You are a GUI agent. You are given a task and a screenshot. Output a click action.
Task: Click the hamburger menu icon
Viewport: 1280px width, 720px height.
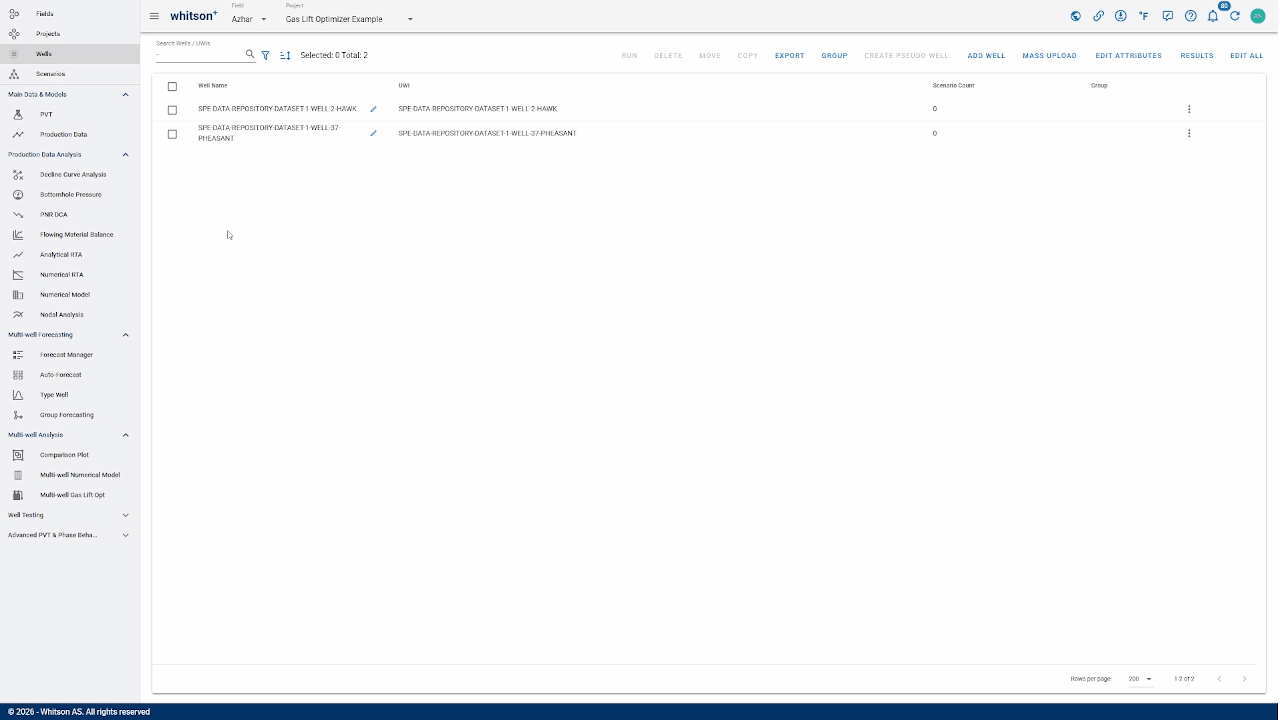click(x=154, y=16)
